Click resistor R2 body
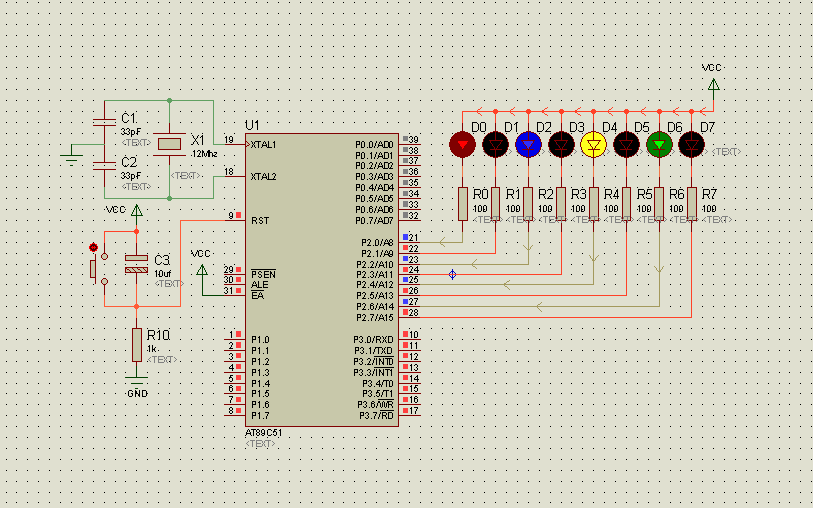 pyautogui.click(x=528, y=204)
